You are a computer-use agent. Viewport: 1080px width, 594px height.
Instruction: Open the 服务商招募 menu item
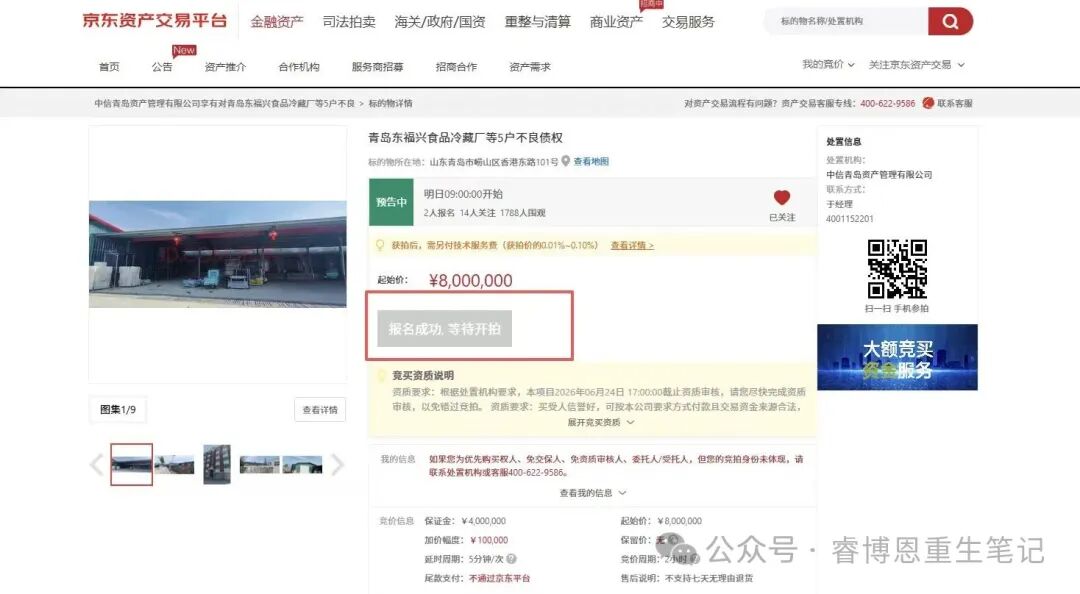pyautogui.click(x=377, y=67)
